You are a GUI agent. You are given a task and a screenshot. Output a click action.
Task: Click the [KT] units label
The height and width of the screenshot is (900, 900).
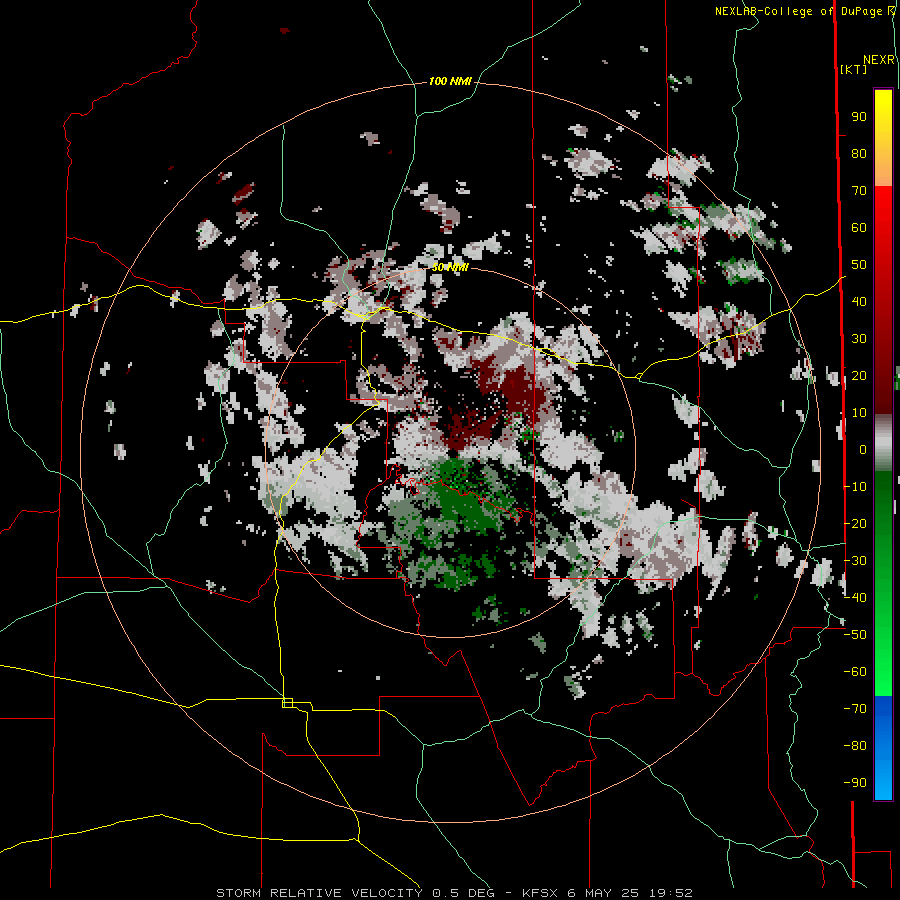click(x=854, y=69)
